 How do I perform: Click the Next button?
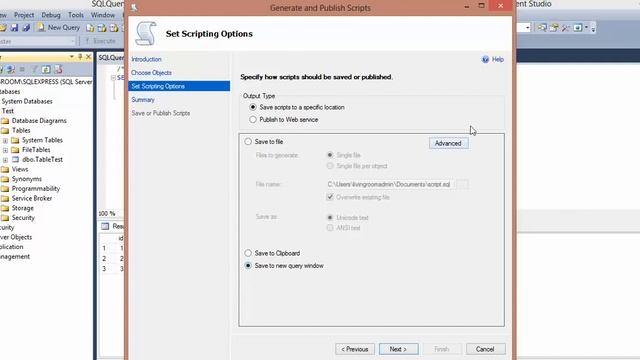click(x=398, y=349)
